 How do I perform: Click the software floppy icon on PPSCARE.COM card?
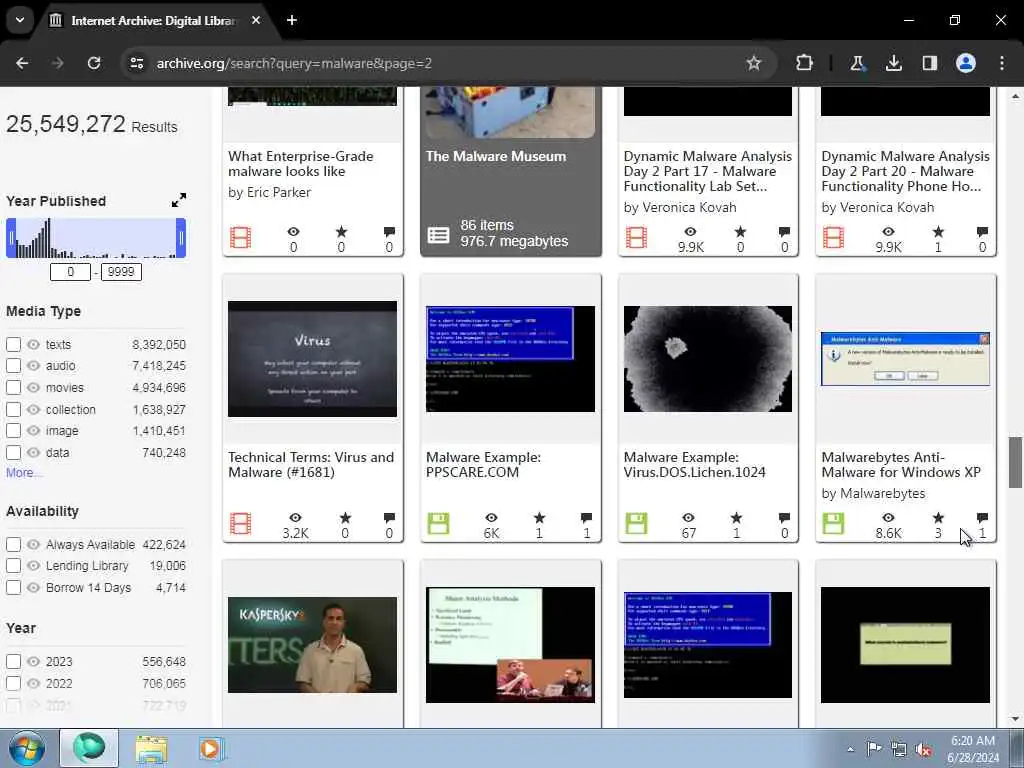click(x=438, y=524)
